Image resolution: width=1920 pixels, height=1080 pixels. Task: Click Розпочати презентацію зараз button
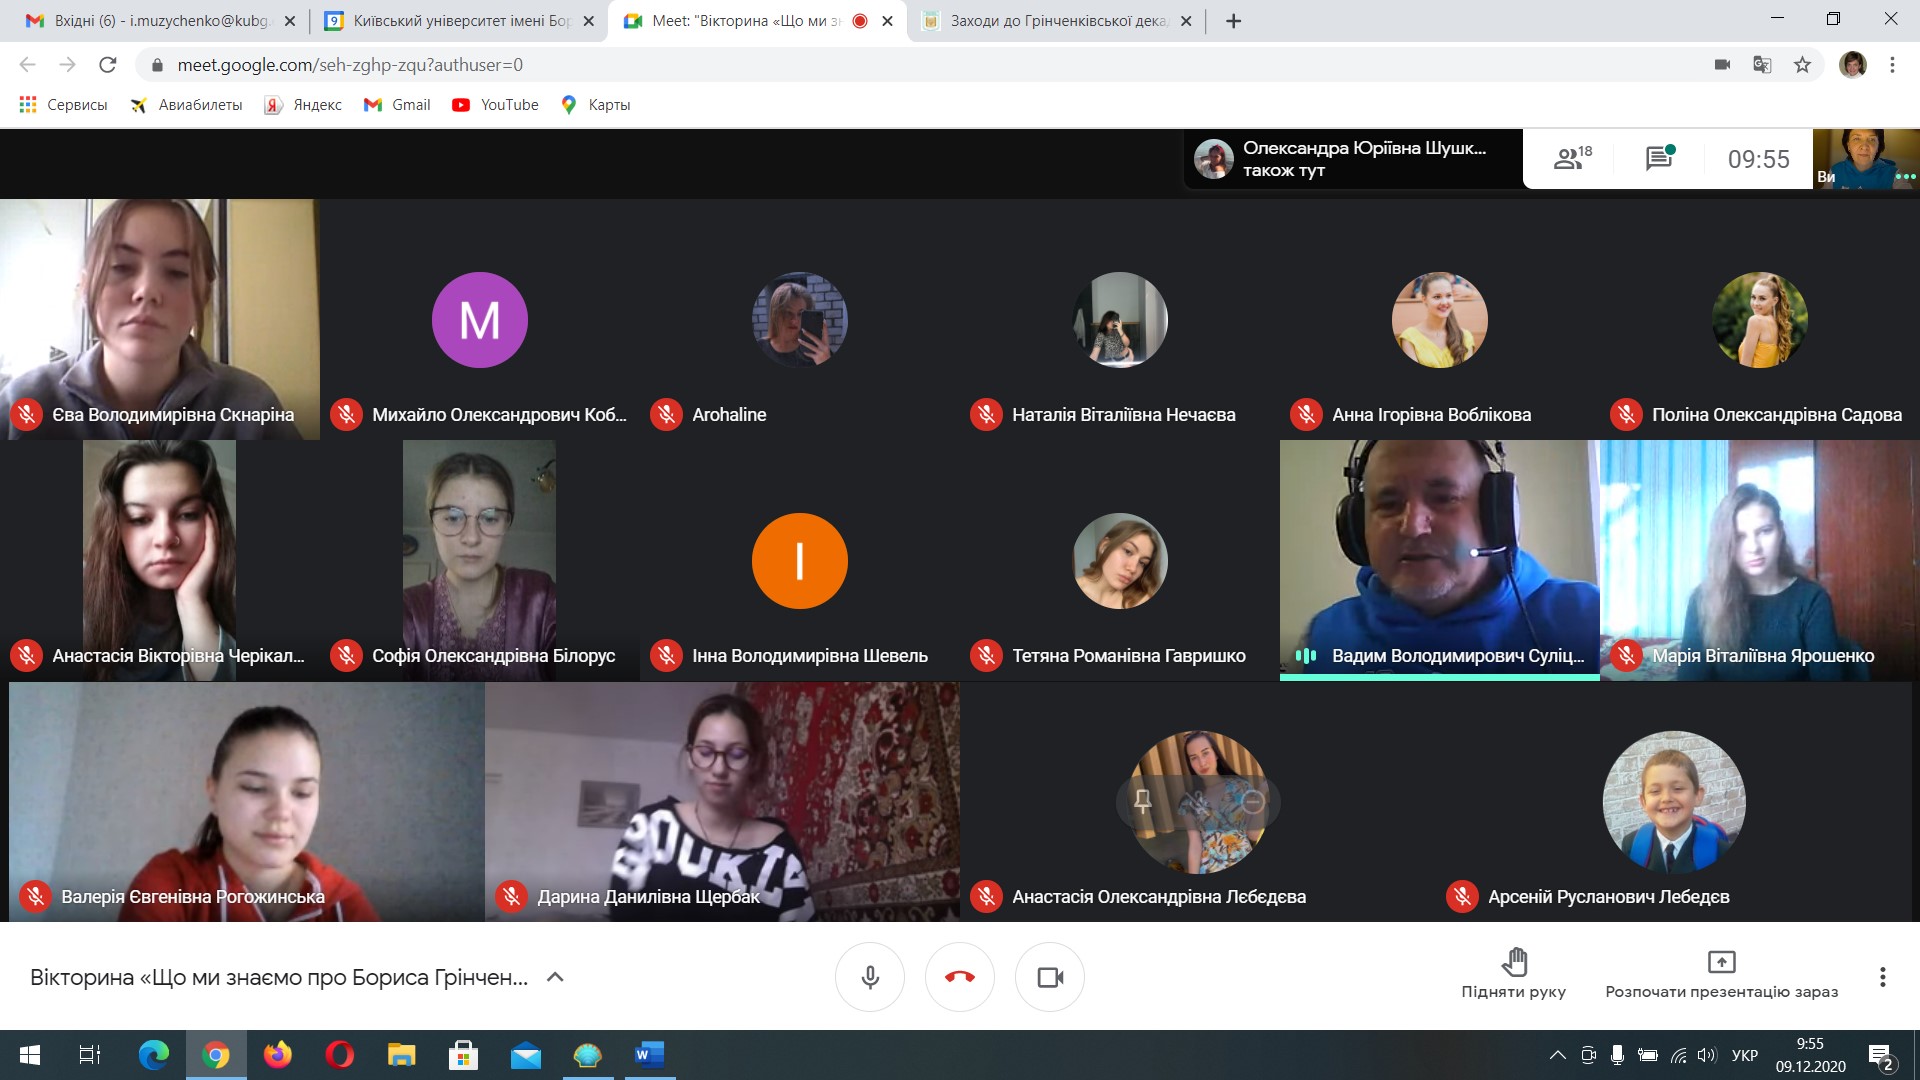click(1721, 973)
